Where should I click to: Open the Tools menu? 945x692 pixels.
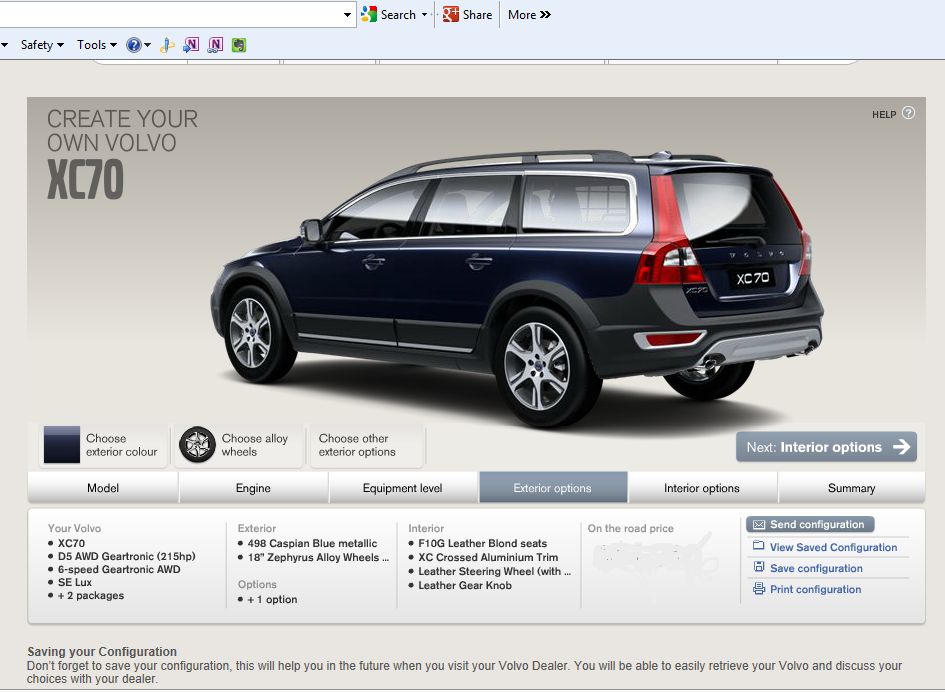tap(96, 45)
